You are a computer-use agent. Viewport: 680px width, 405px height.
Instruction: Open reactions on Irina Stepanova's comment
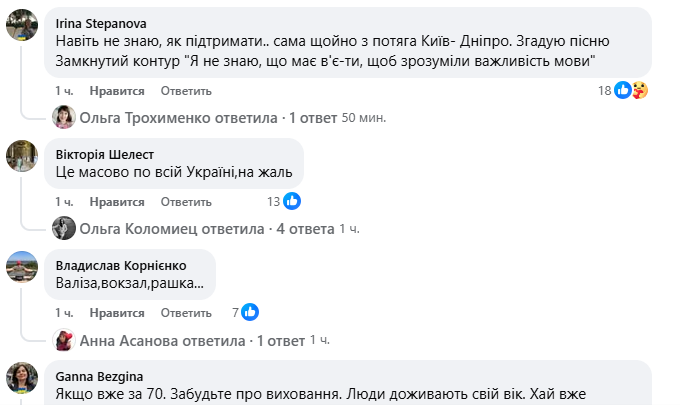pyautogui.click(x=630, y=90)
